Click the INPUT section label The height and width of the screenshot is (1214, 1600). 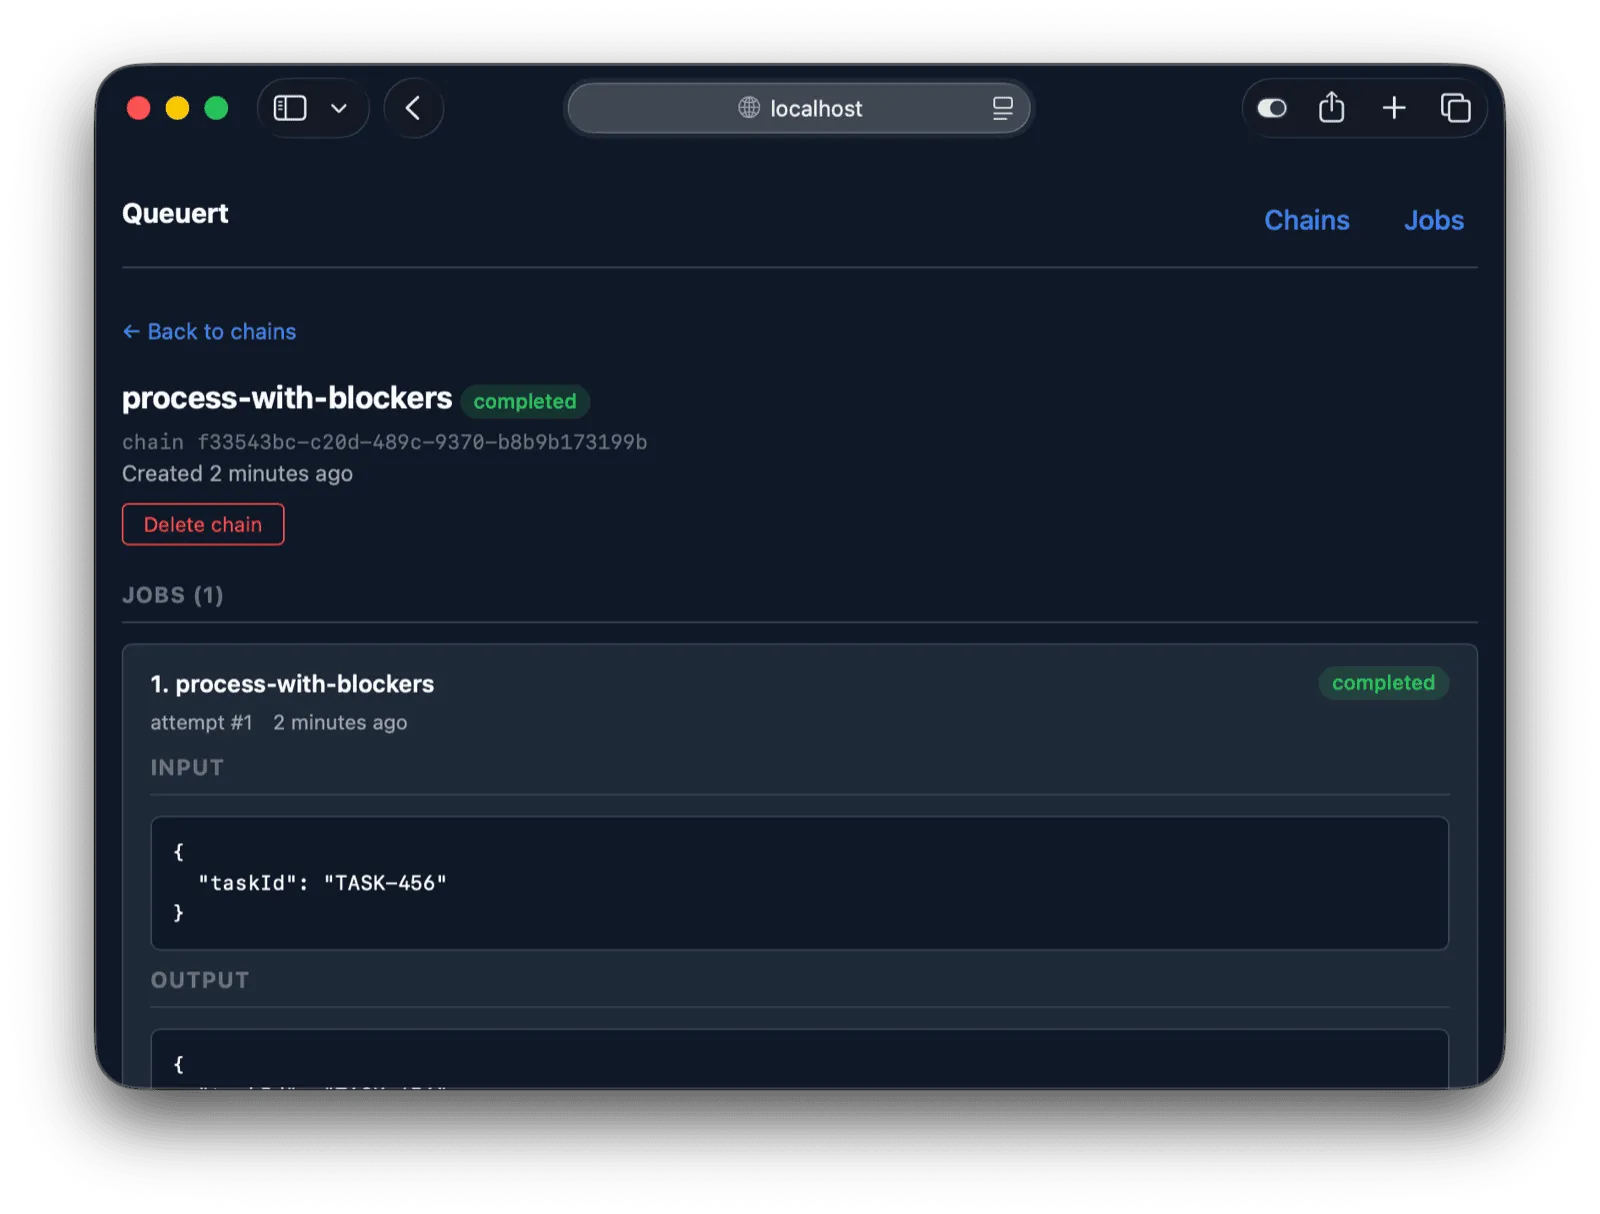pos(187,768)
